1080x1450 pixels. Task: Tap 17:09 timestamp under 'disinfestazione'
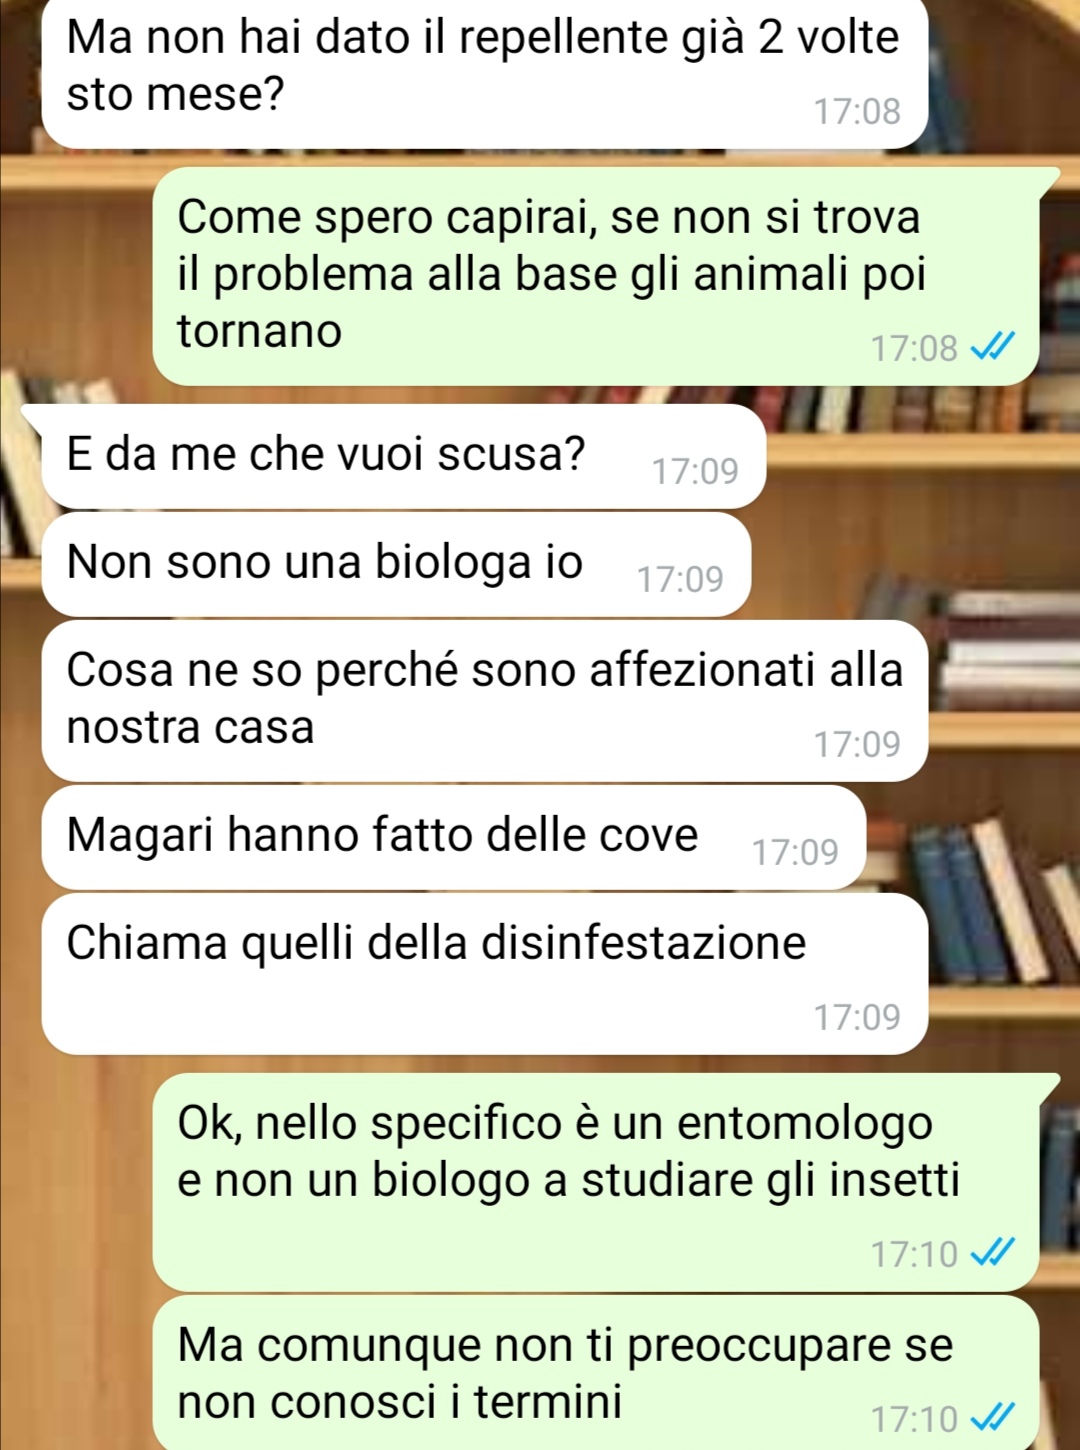click(x=857, y=1017)
